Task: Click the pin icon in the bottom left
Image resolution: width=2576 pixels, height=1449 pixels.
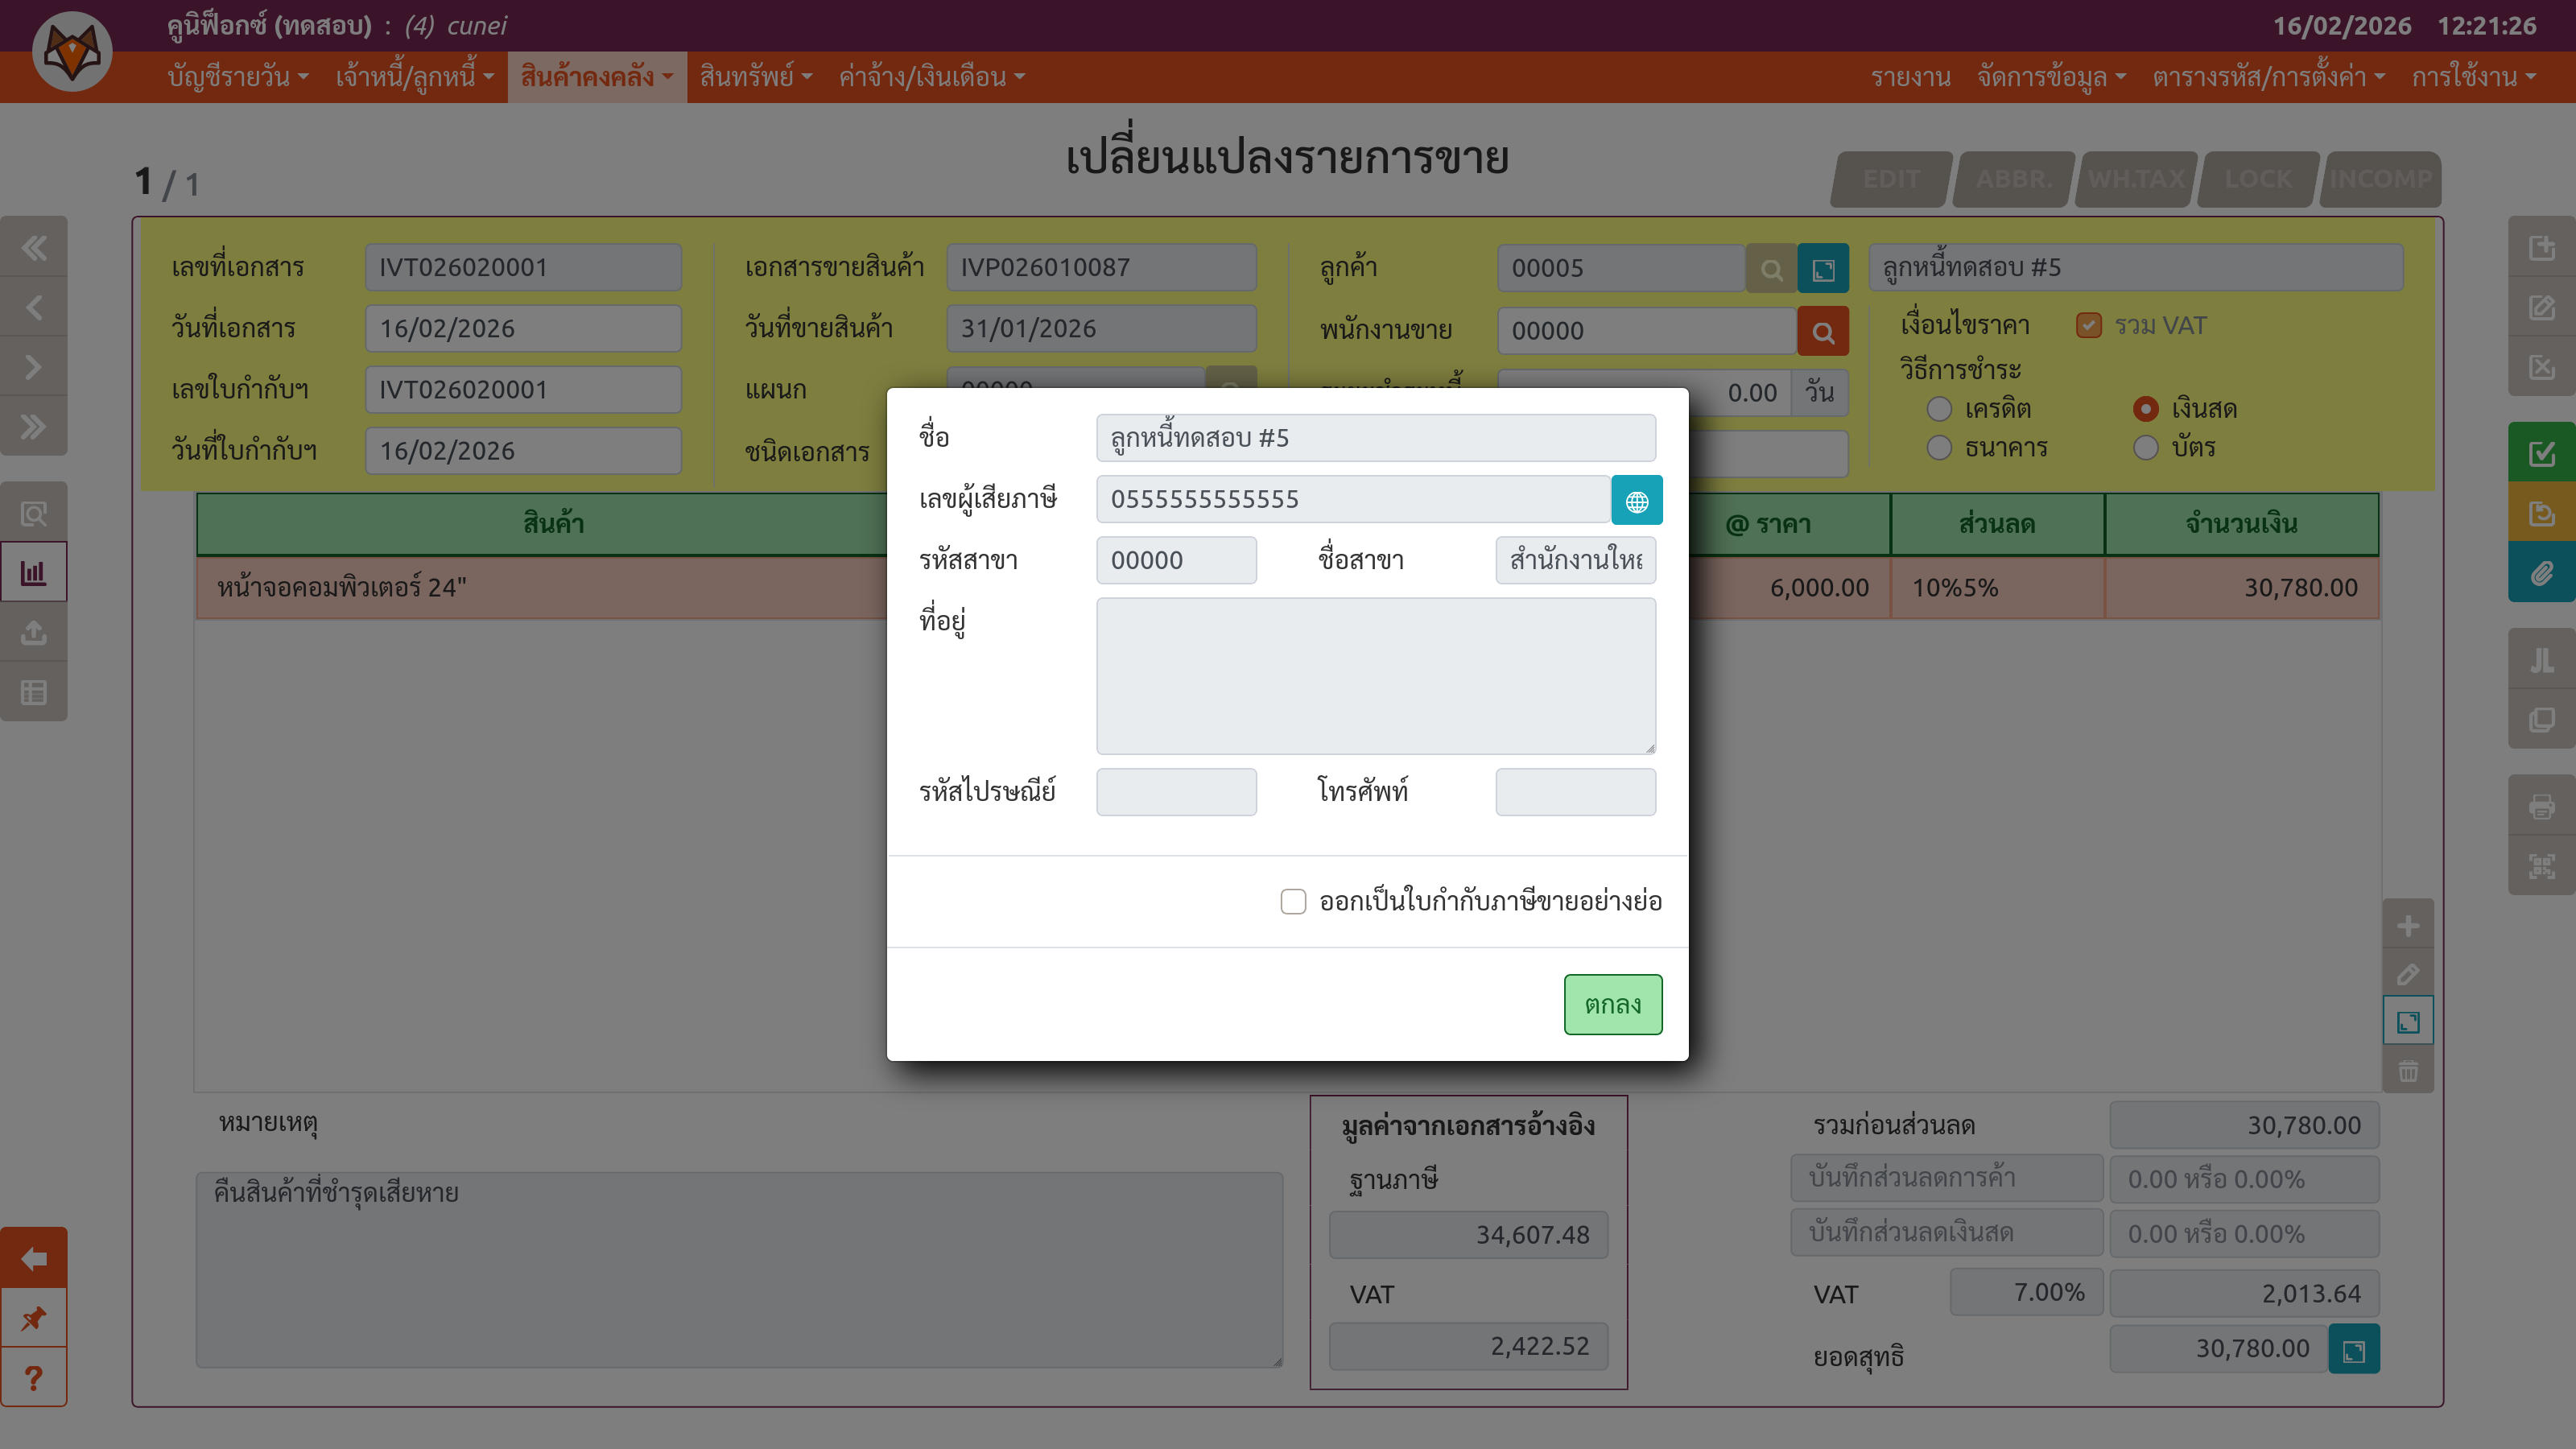Action: 34,1318
